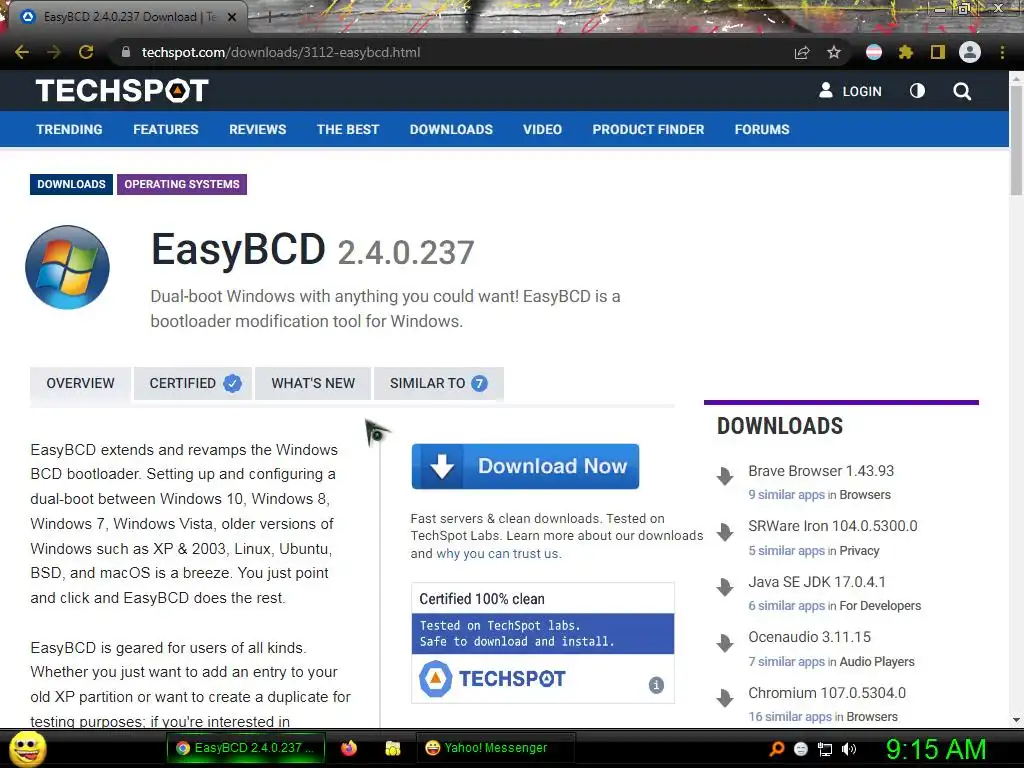Click the lock icon in the address bar
The image size is (1024, 768).
126,52
